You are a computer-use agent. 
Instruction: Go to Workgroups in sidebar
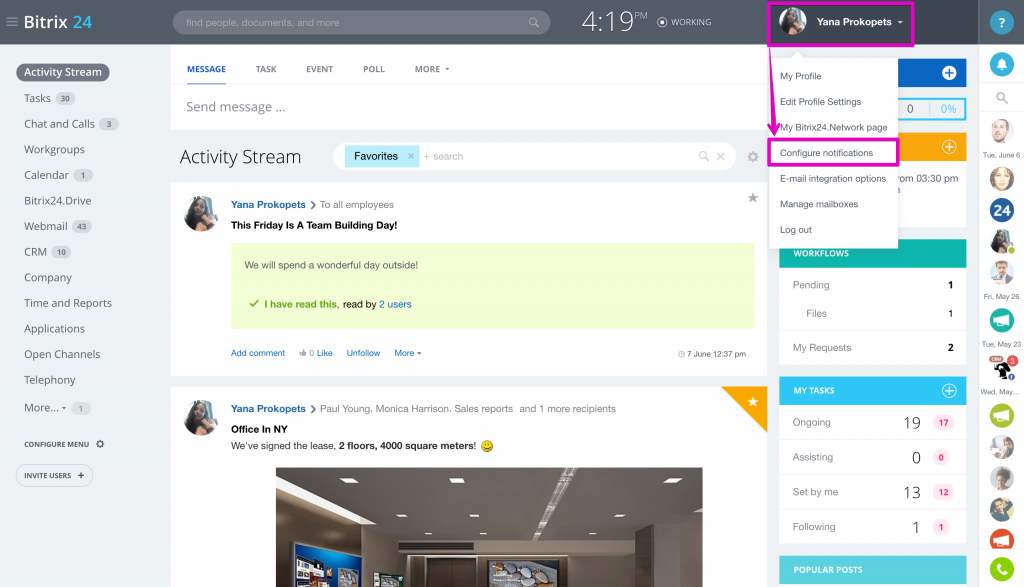[x=54, y=150]
